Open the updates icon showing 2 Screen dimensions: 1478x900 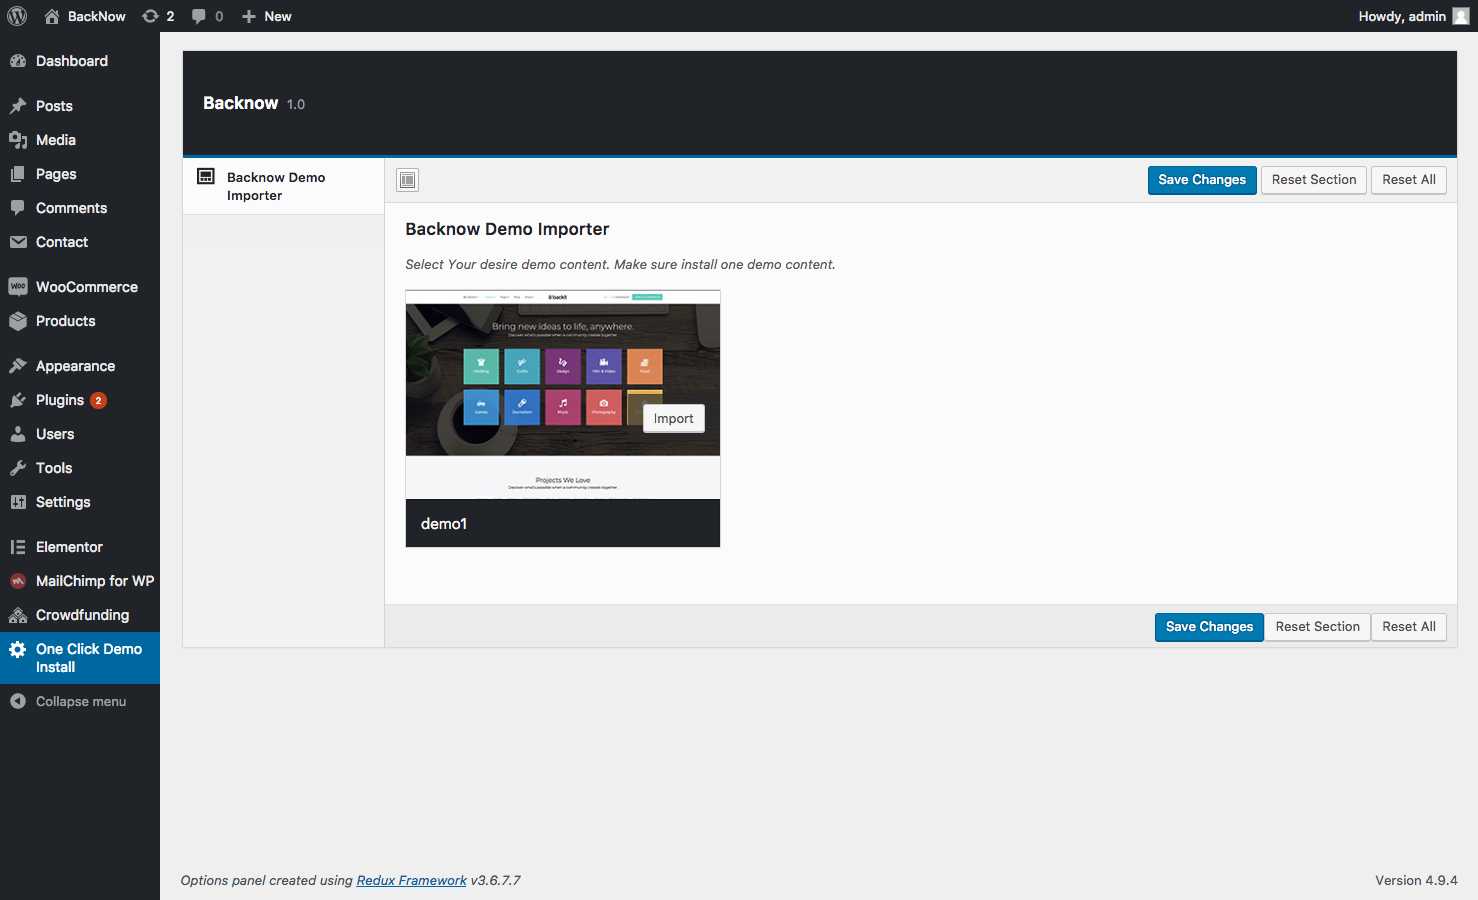point(150,16)
